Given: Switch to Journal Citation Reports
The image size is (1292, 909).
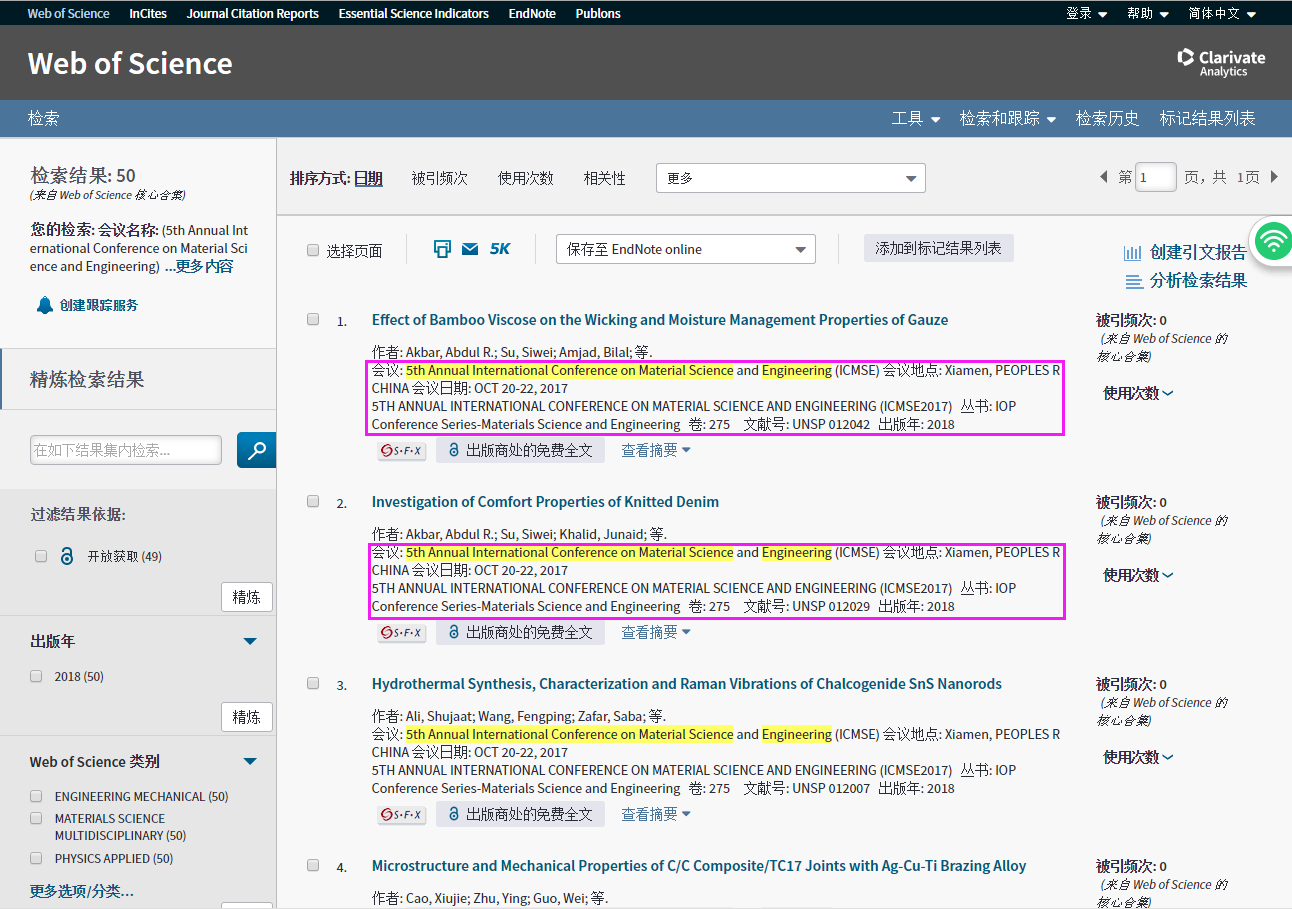Looking at the screenshot, I should [253, 13].
